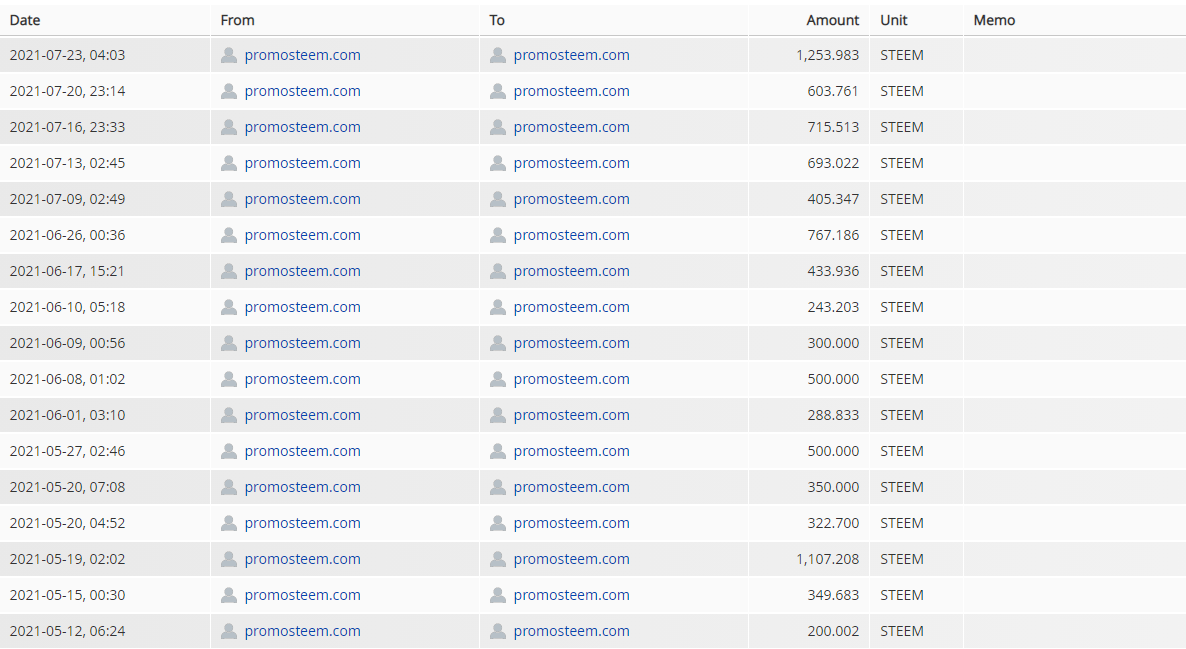1186x649 pixels.
Task: Click the From user icon in the 2021-07-13 row
Action: 228,163
